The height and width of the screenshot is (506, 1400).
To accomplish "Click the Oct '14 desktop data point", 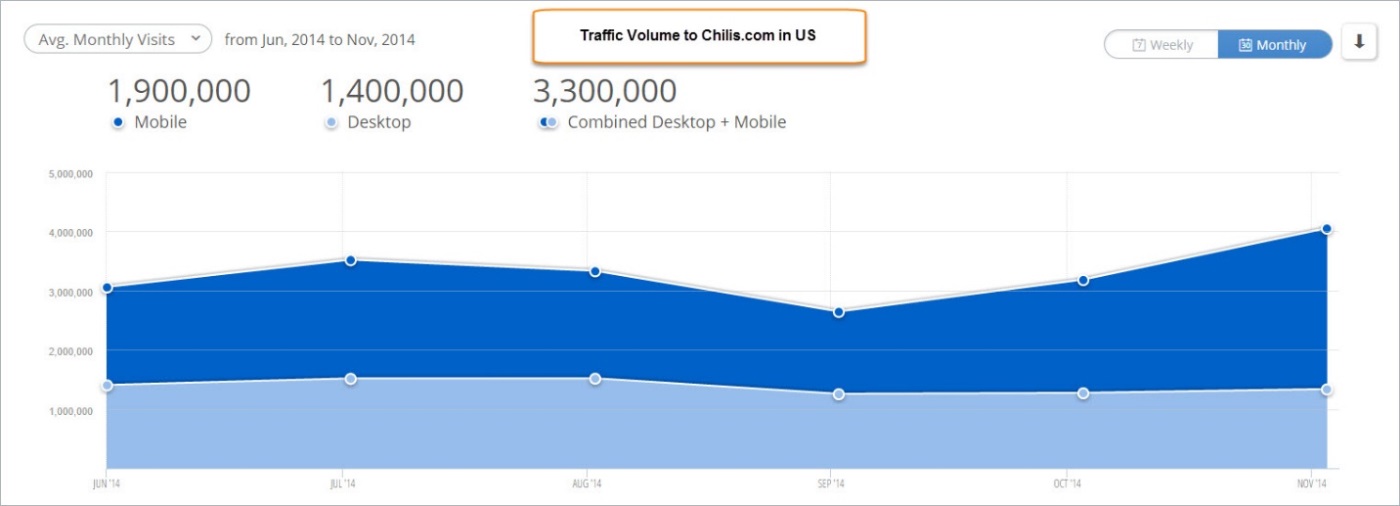I will coord(1083,393).
